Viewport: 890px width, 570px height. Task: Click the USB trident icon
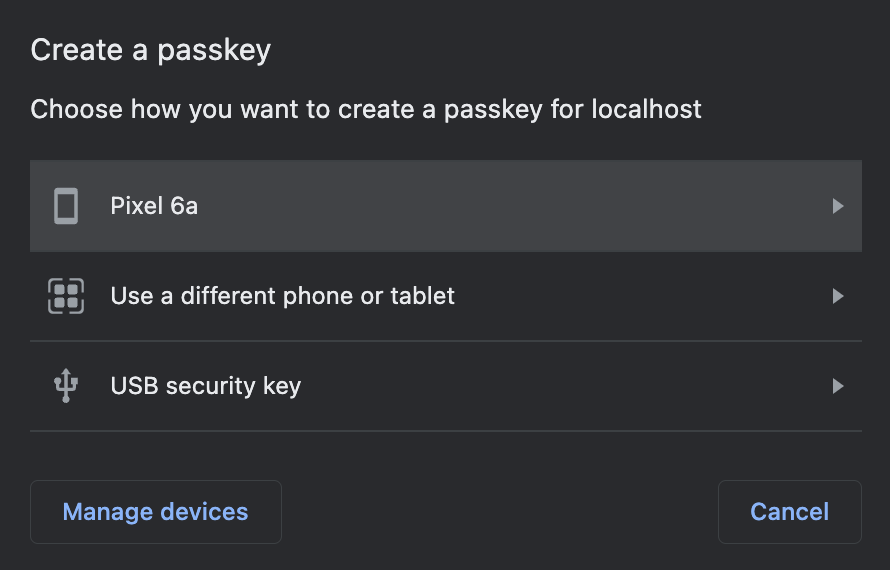66,386
